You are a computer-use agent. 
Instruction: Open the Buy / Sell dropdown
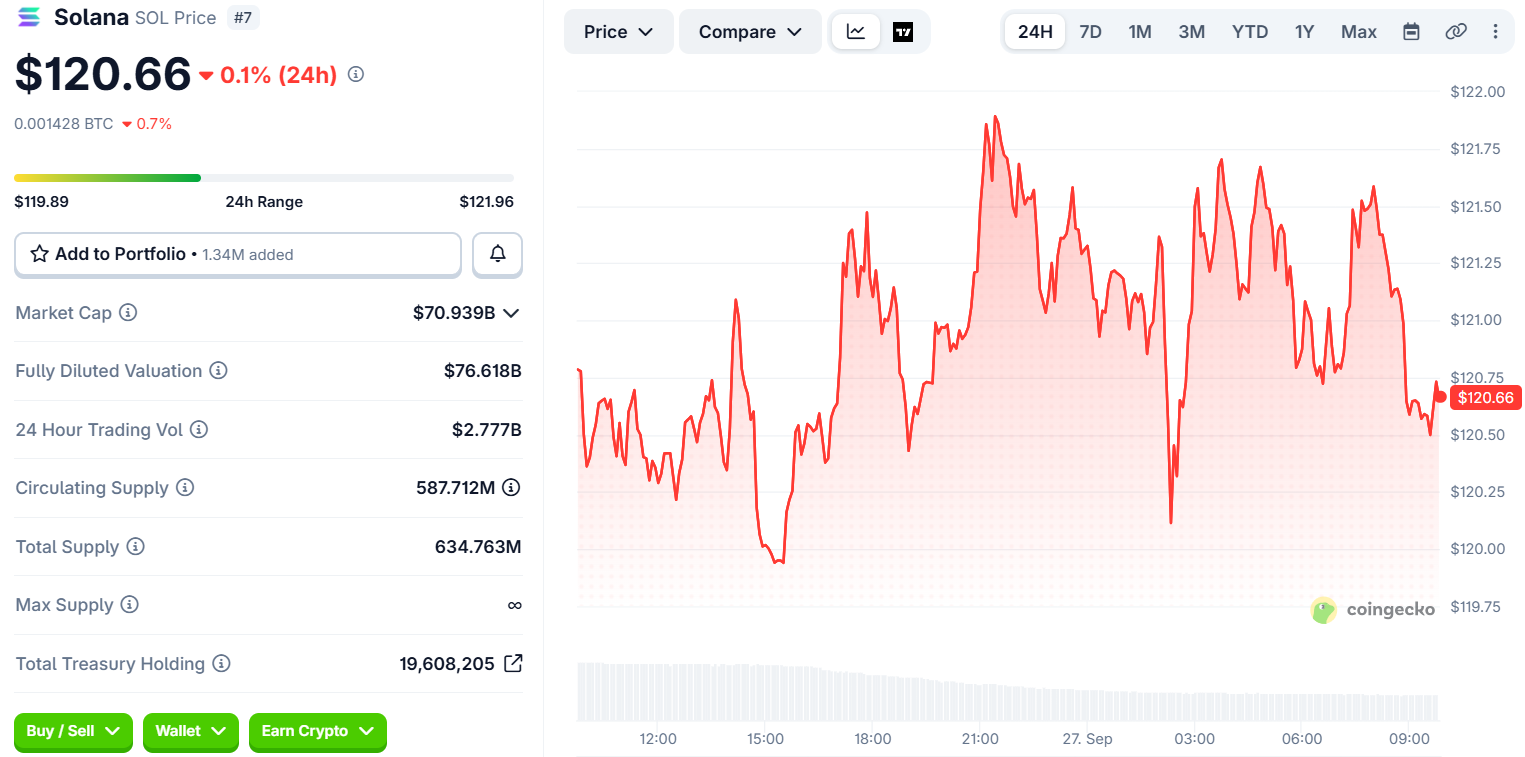click(73, 731)
